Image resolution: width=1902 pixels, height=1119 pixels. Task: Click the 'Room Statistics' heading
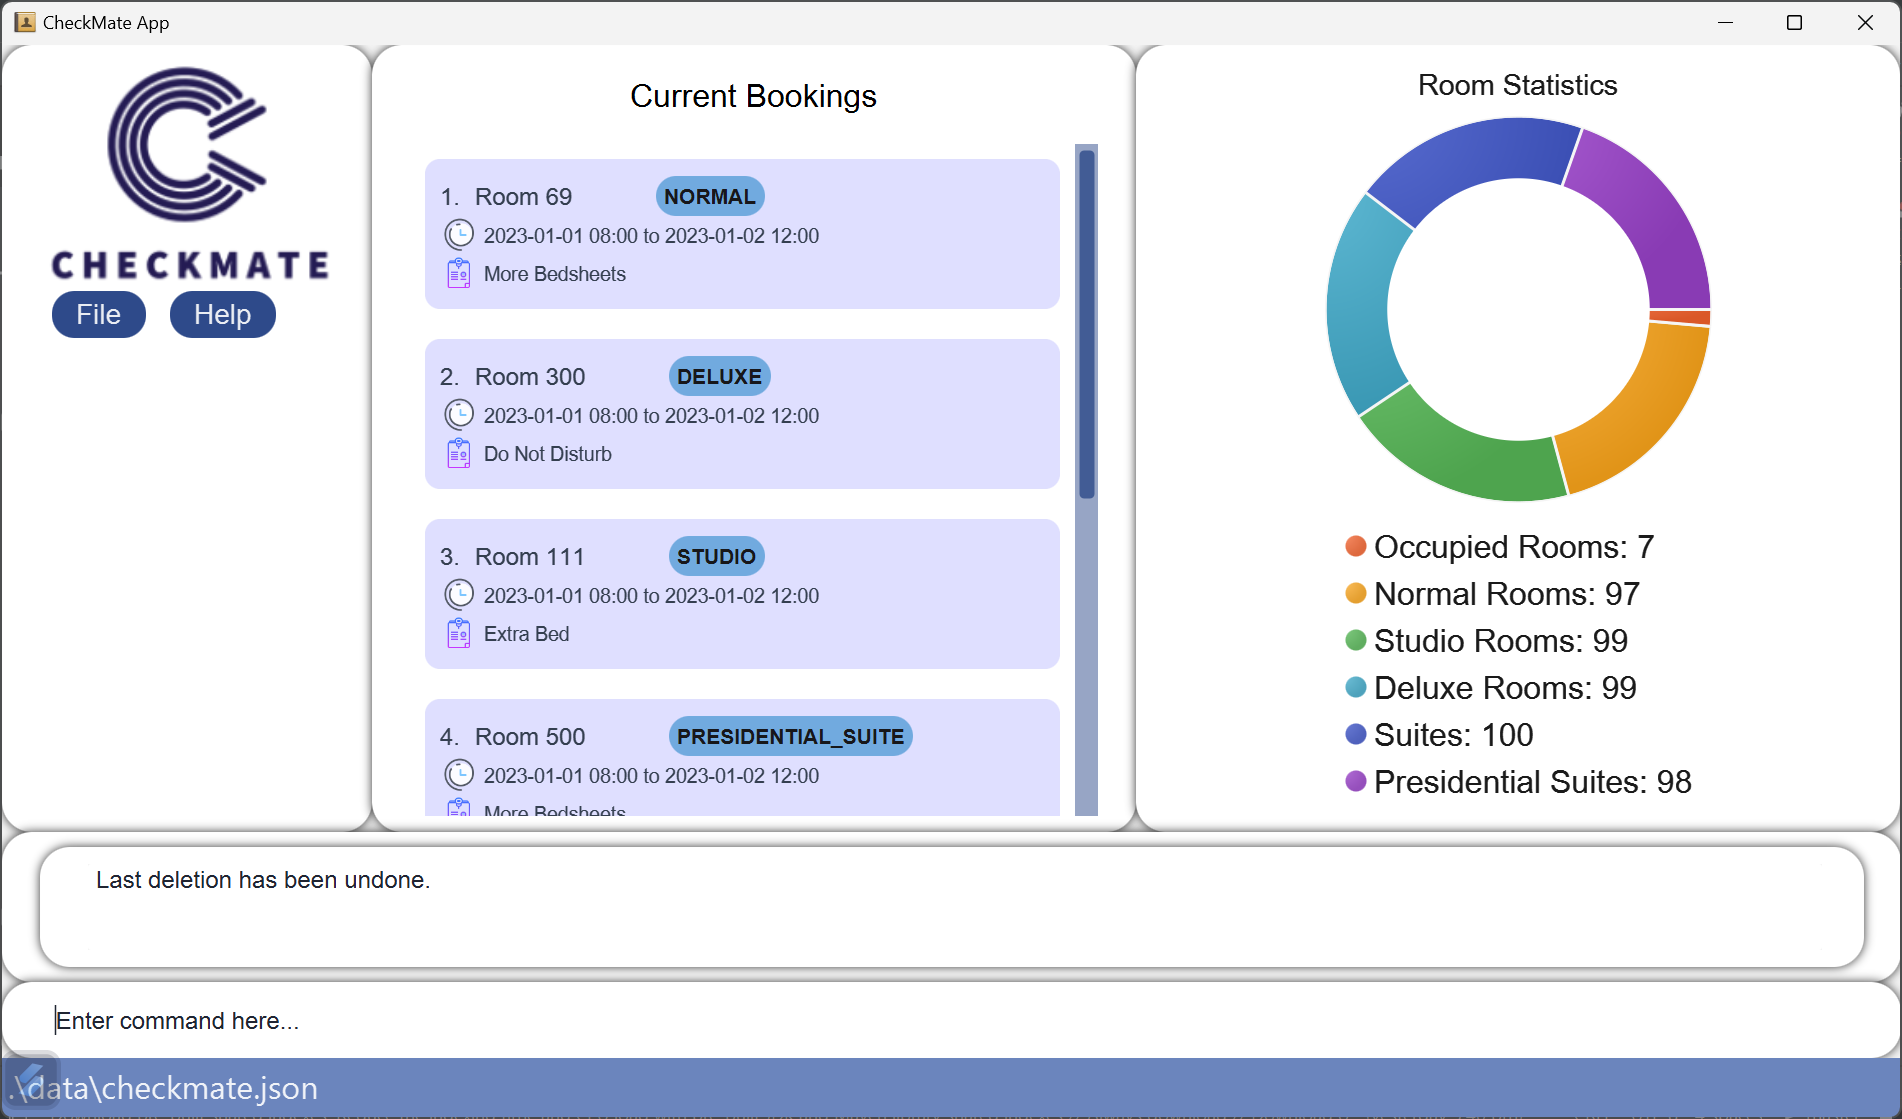pos(1517,85)
